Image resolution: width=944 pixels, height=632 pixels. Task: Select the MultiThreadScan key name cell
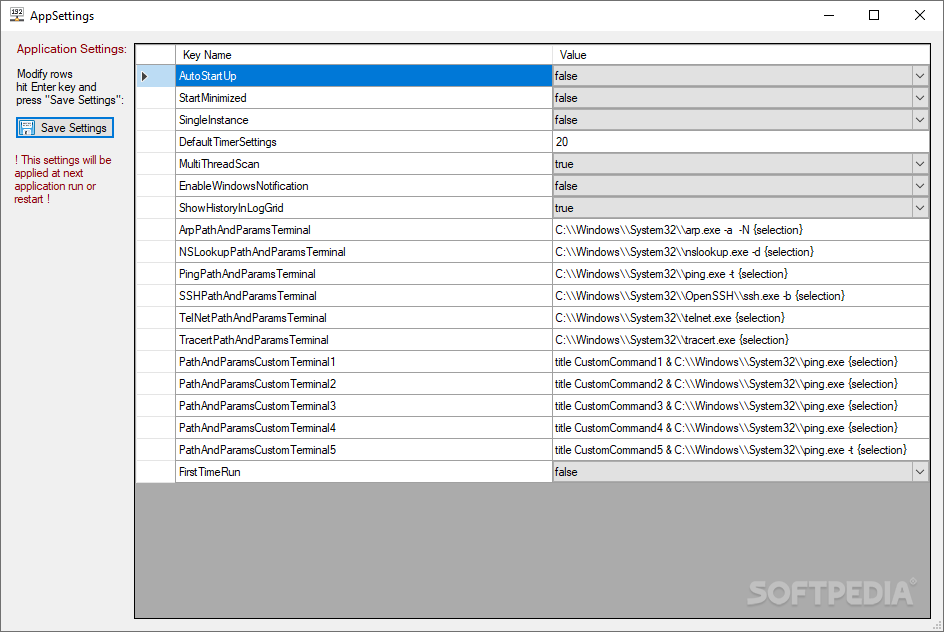(x=364, y=164)
